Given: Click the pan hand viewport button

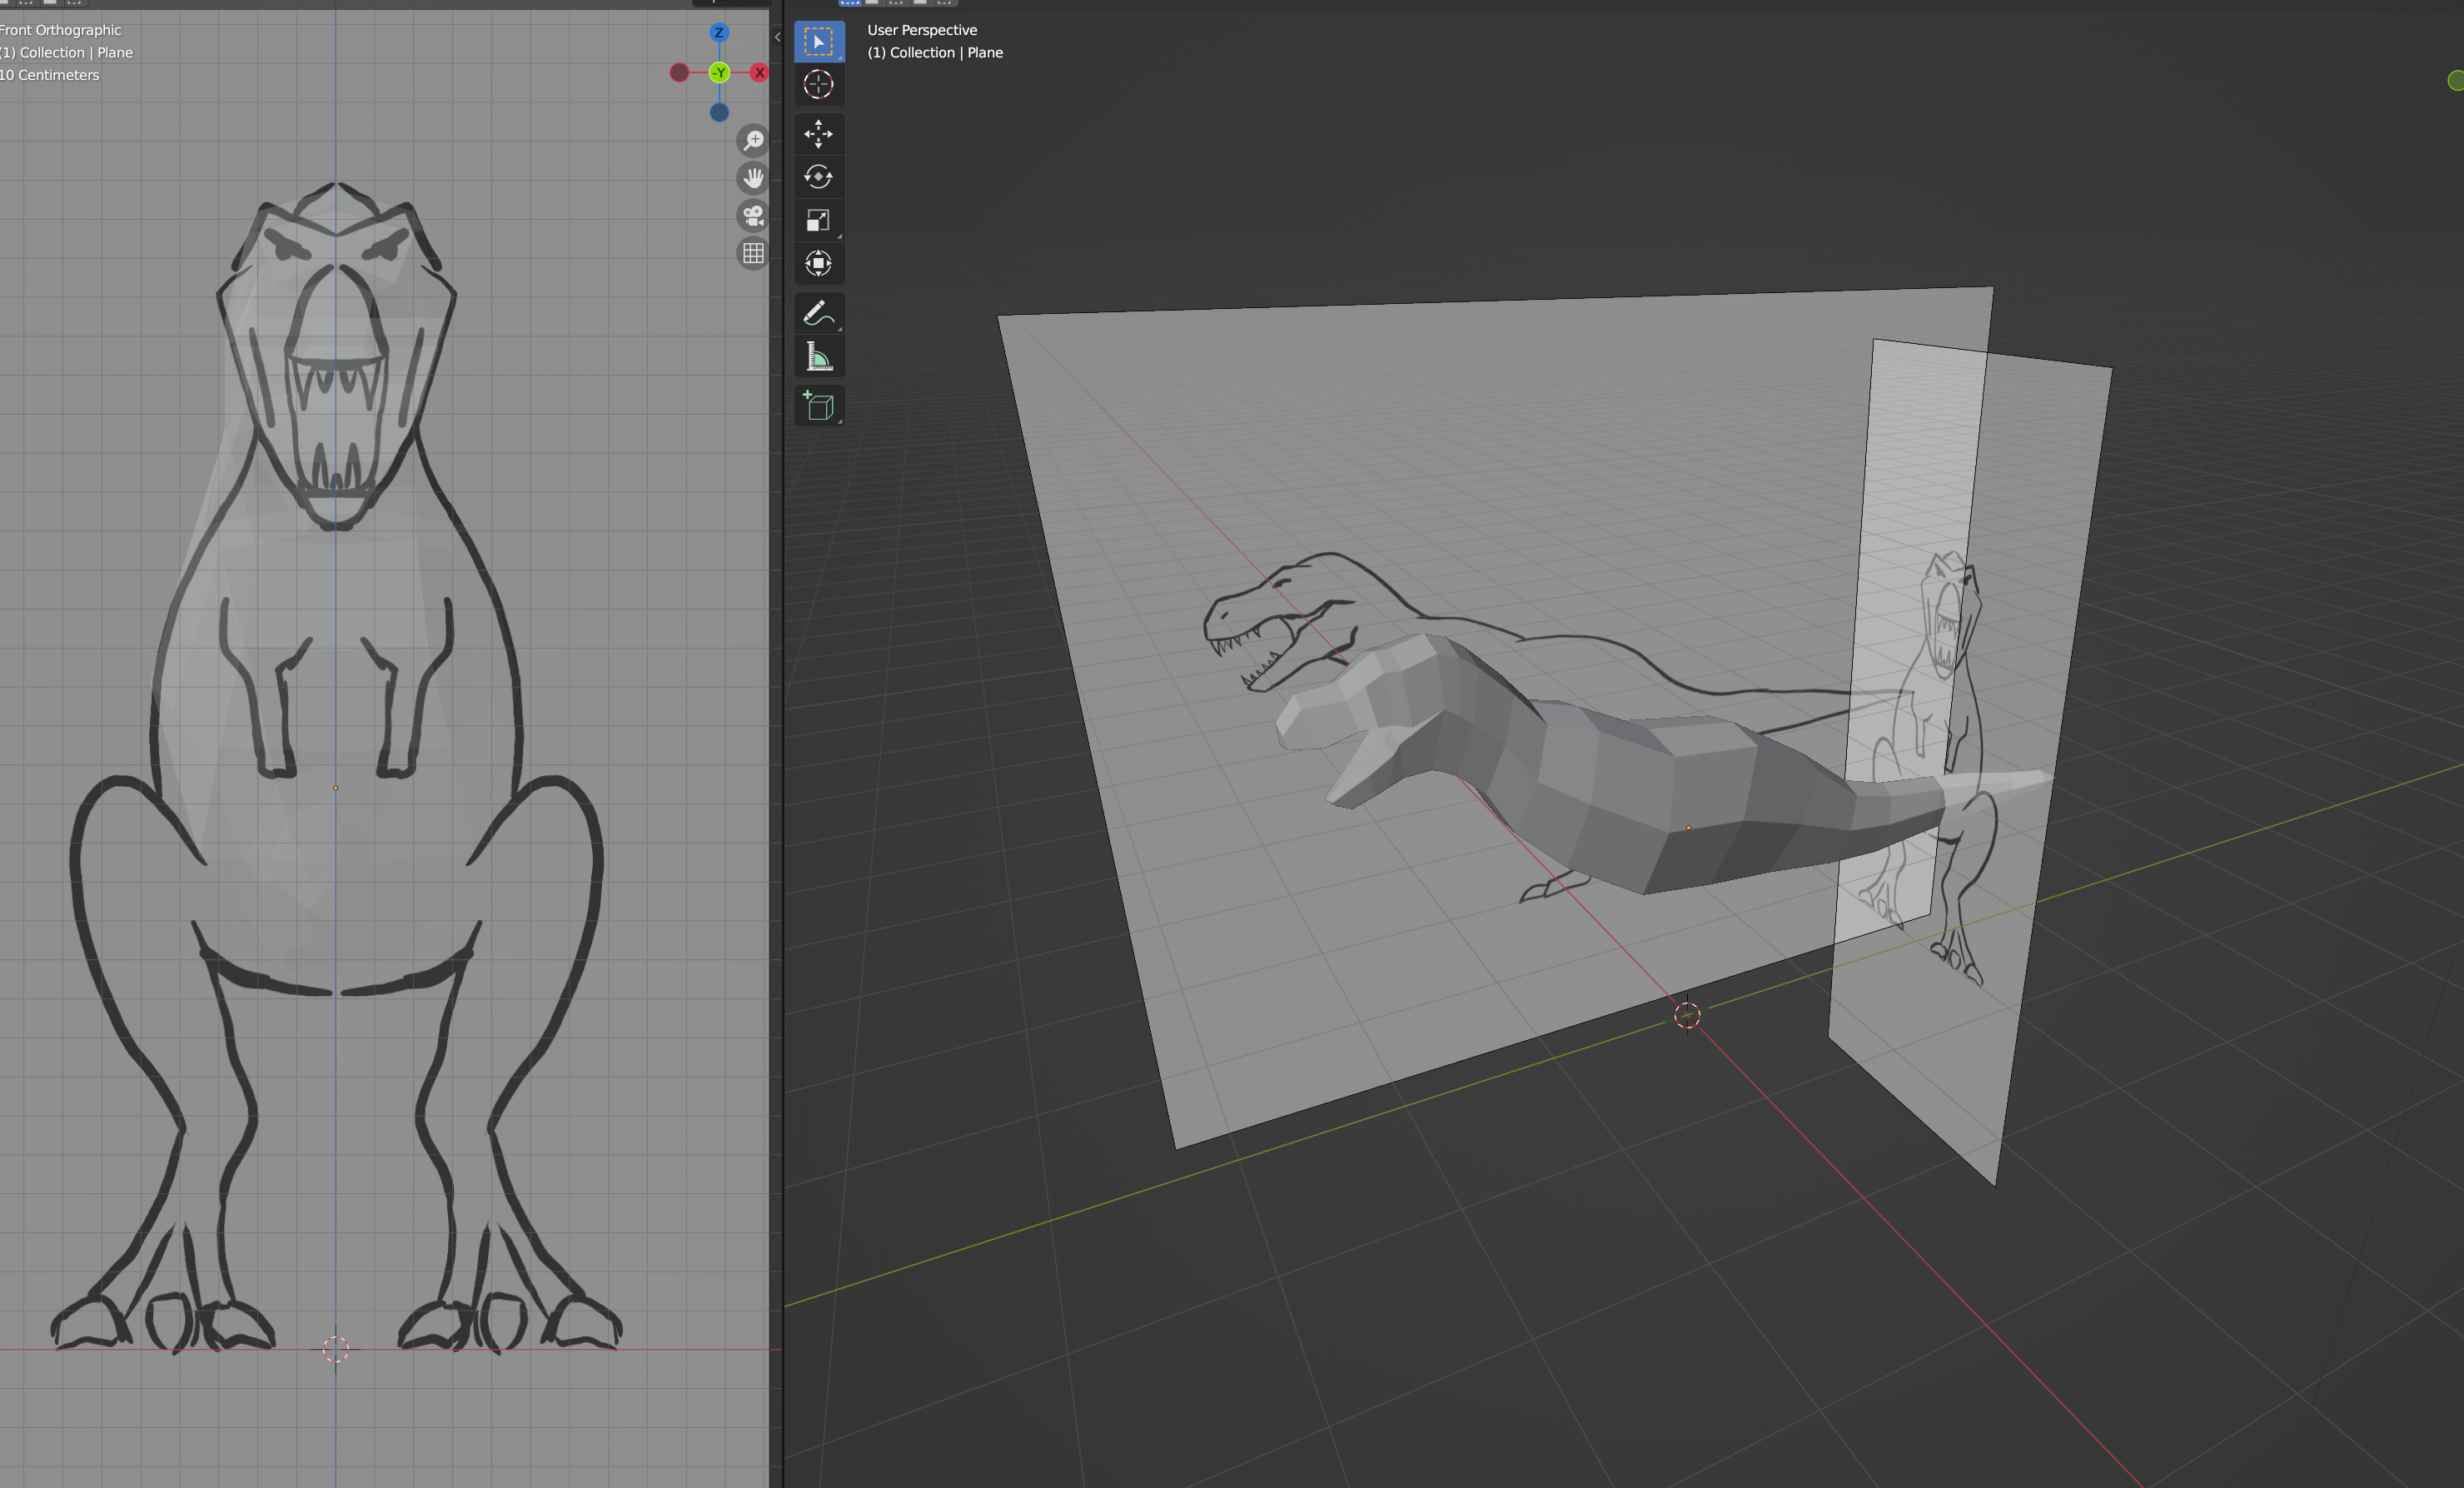Looking at the screenshot, I should (x=753, y=178).
